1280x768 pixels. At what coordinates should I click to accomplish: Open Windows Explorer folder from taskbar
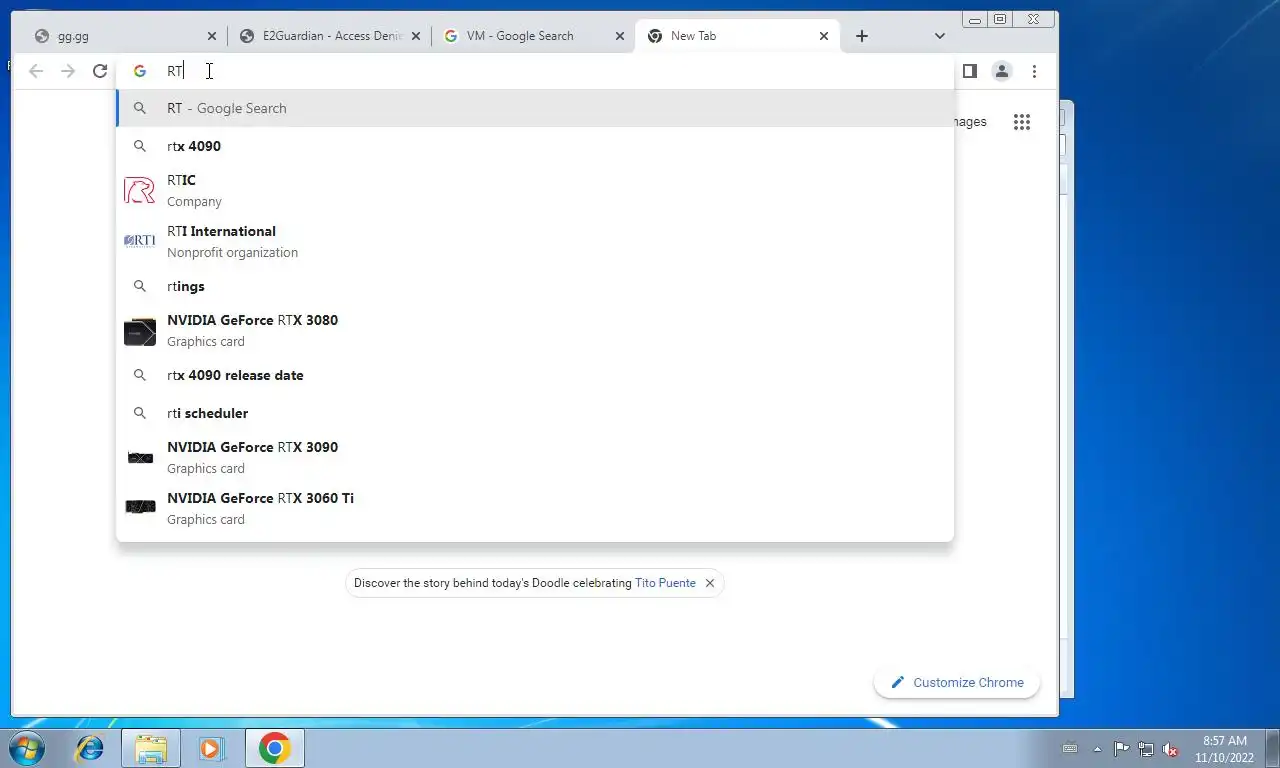[151, 748]
